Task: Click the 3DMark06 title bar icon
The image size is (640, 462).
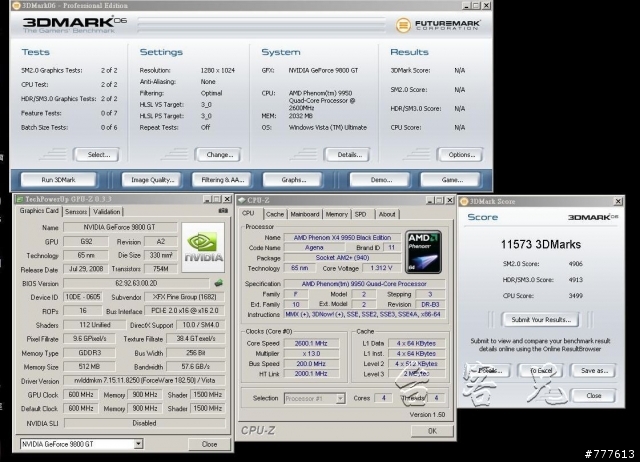Action: 16,5
